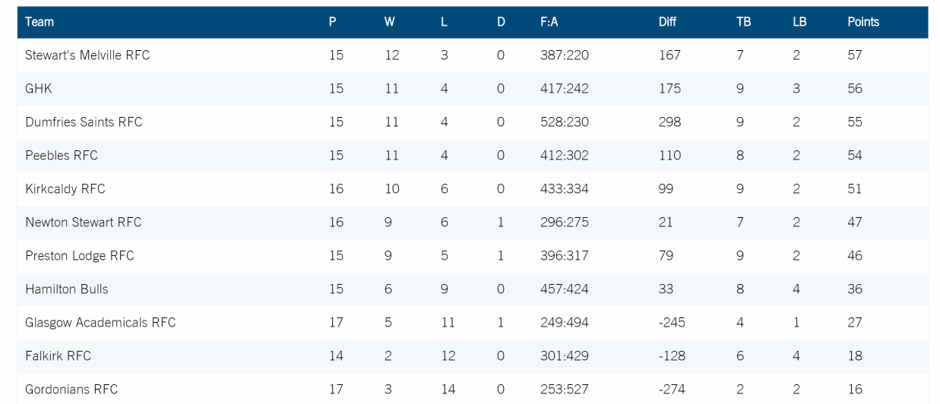Image resolution: width=940 pixels, height=404 pixels.
Task: Select Newton Stewart RFC in table
Action: [x=83, y=222]
